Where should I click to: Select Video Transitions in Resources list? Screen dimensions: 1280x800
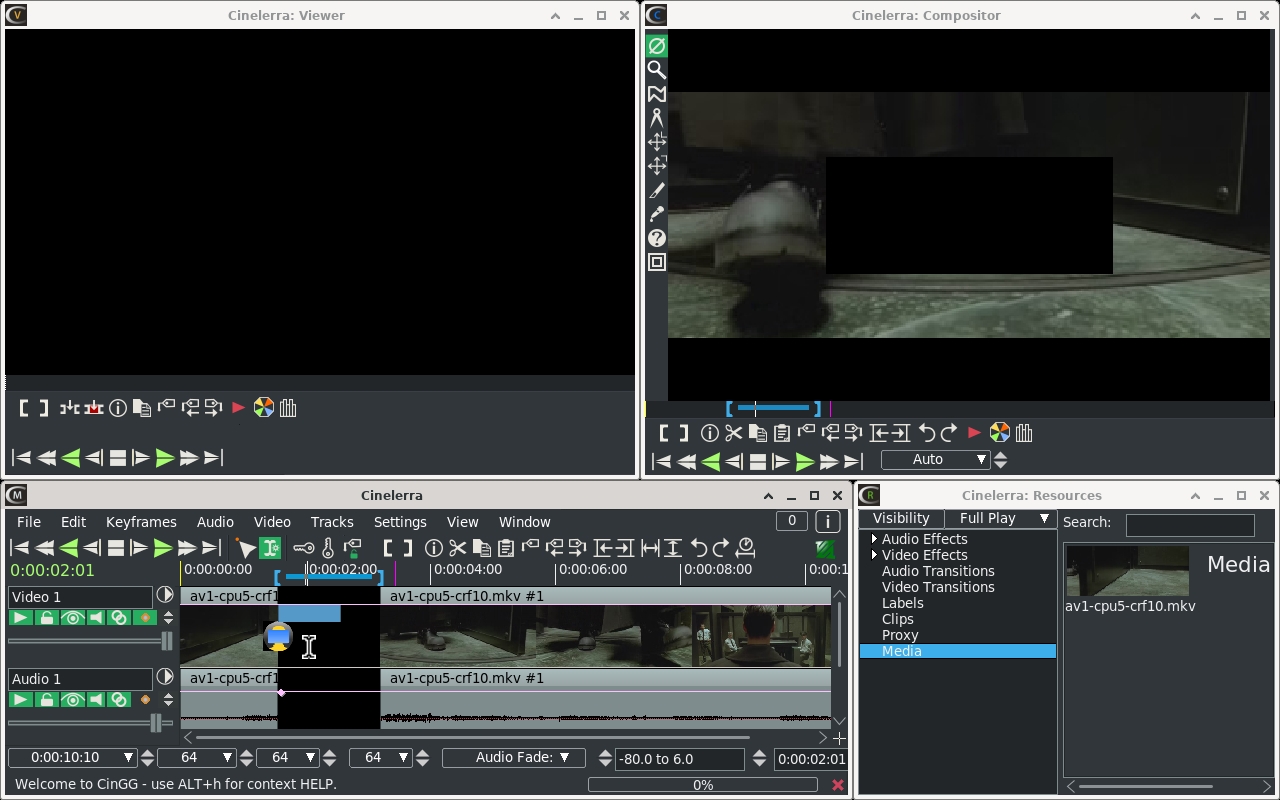(x=938, y=587)
